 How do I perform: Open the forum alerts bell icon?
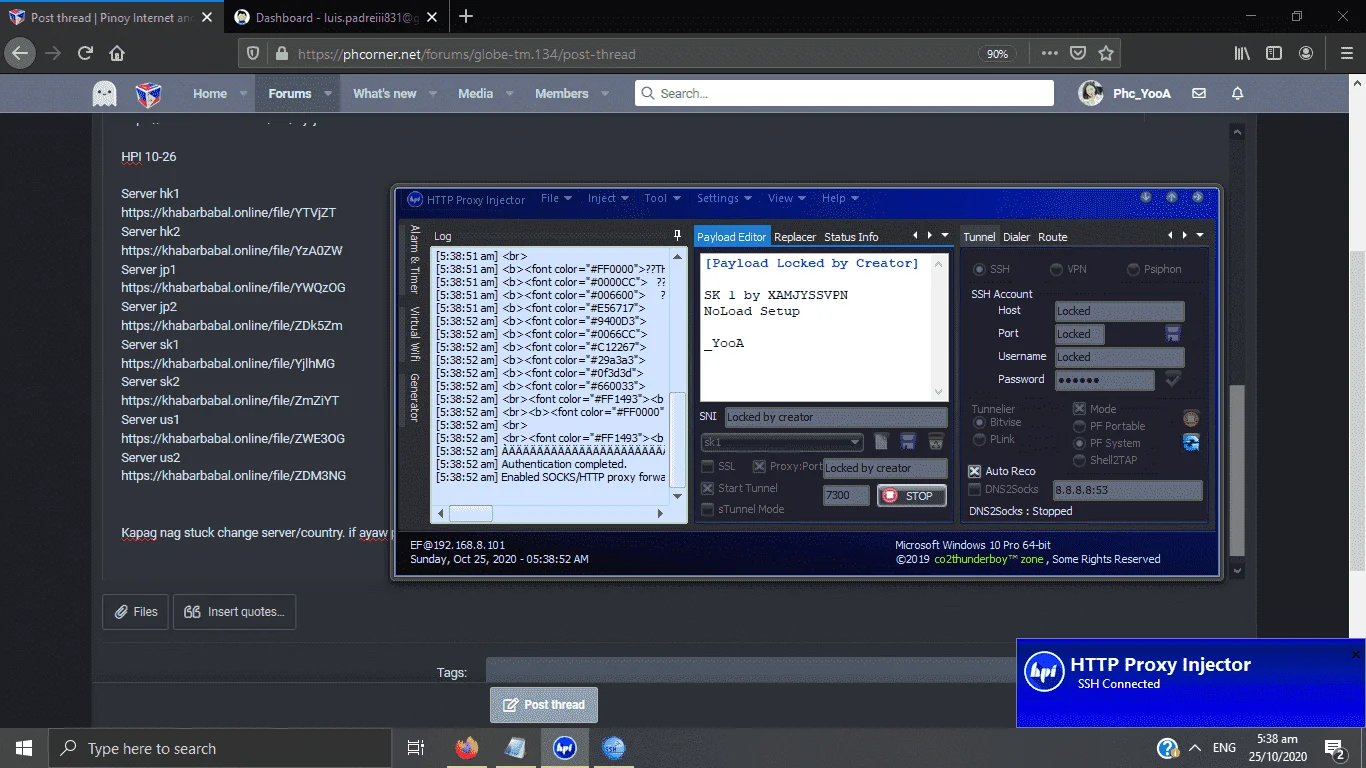(1237, 93)
